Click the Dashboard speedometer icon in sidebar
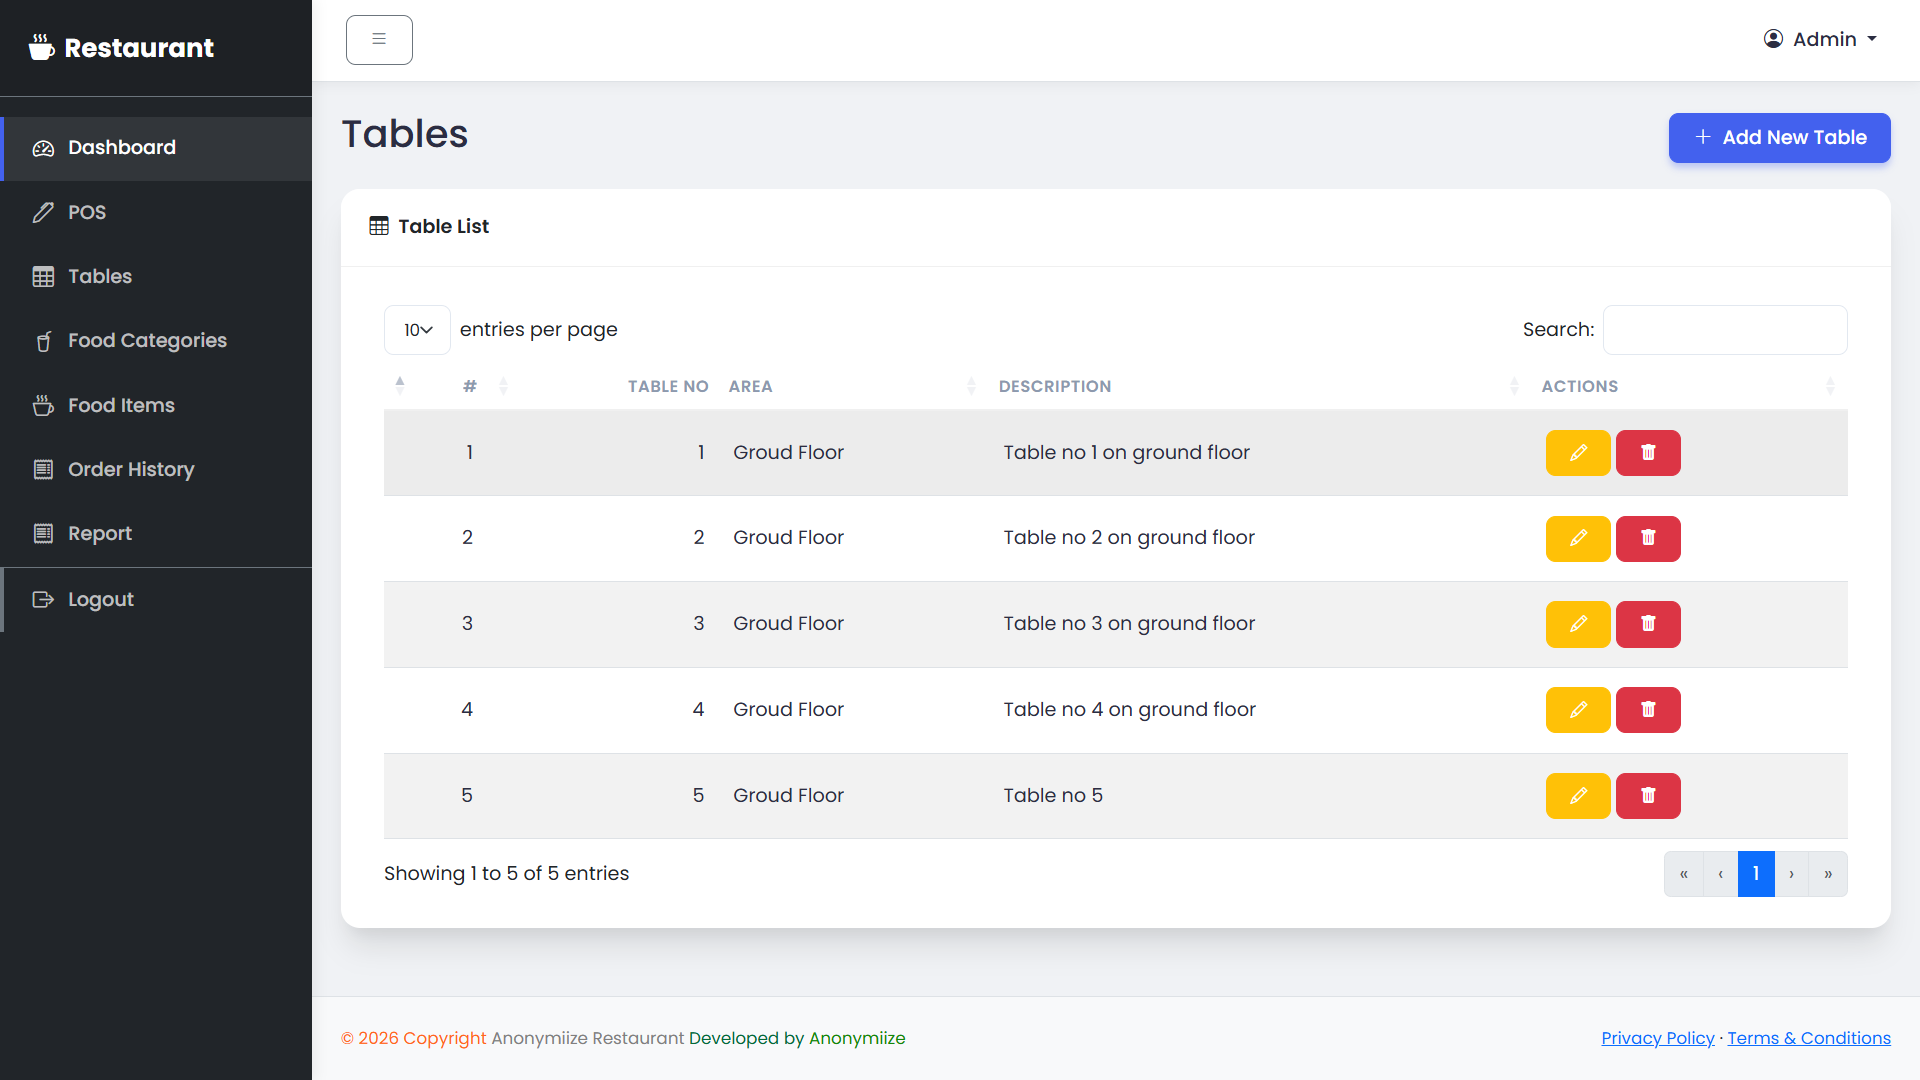 (43, 148)
